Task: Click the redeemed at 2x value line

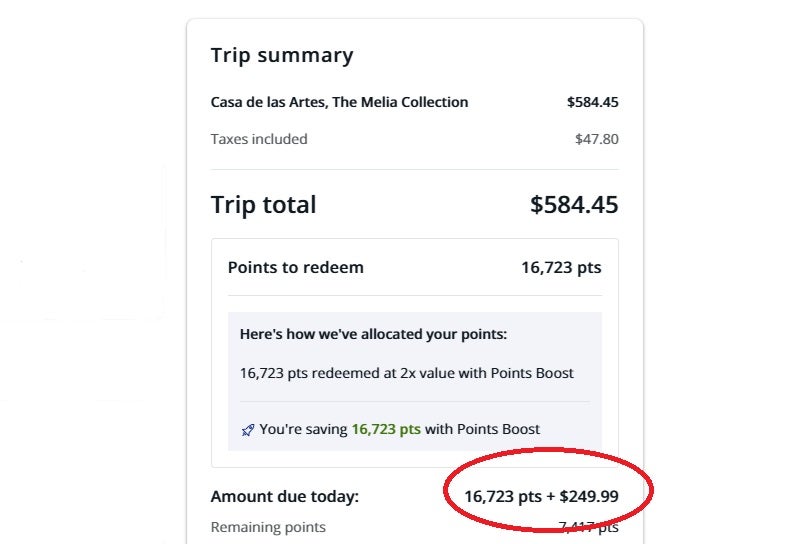Action: pyautogui.click(x=407, y=373)
